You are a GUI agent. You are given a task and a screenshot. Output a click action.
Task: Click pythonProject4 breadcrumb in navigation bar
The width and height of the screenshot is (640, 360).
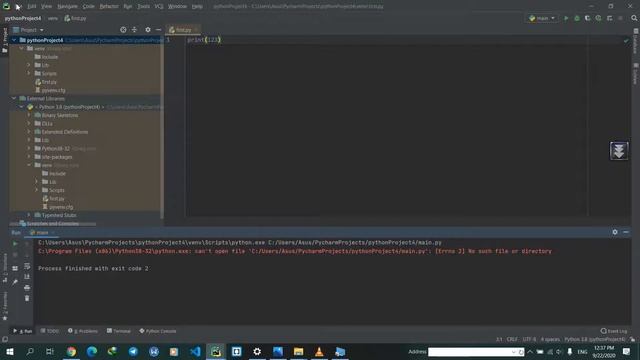click(23, 18)
